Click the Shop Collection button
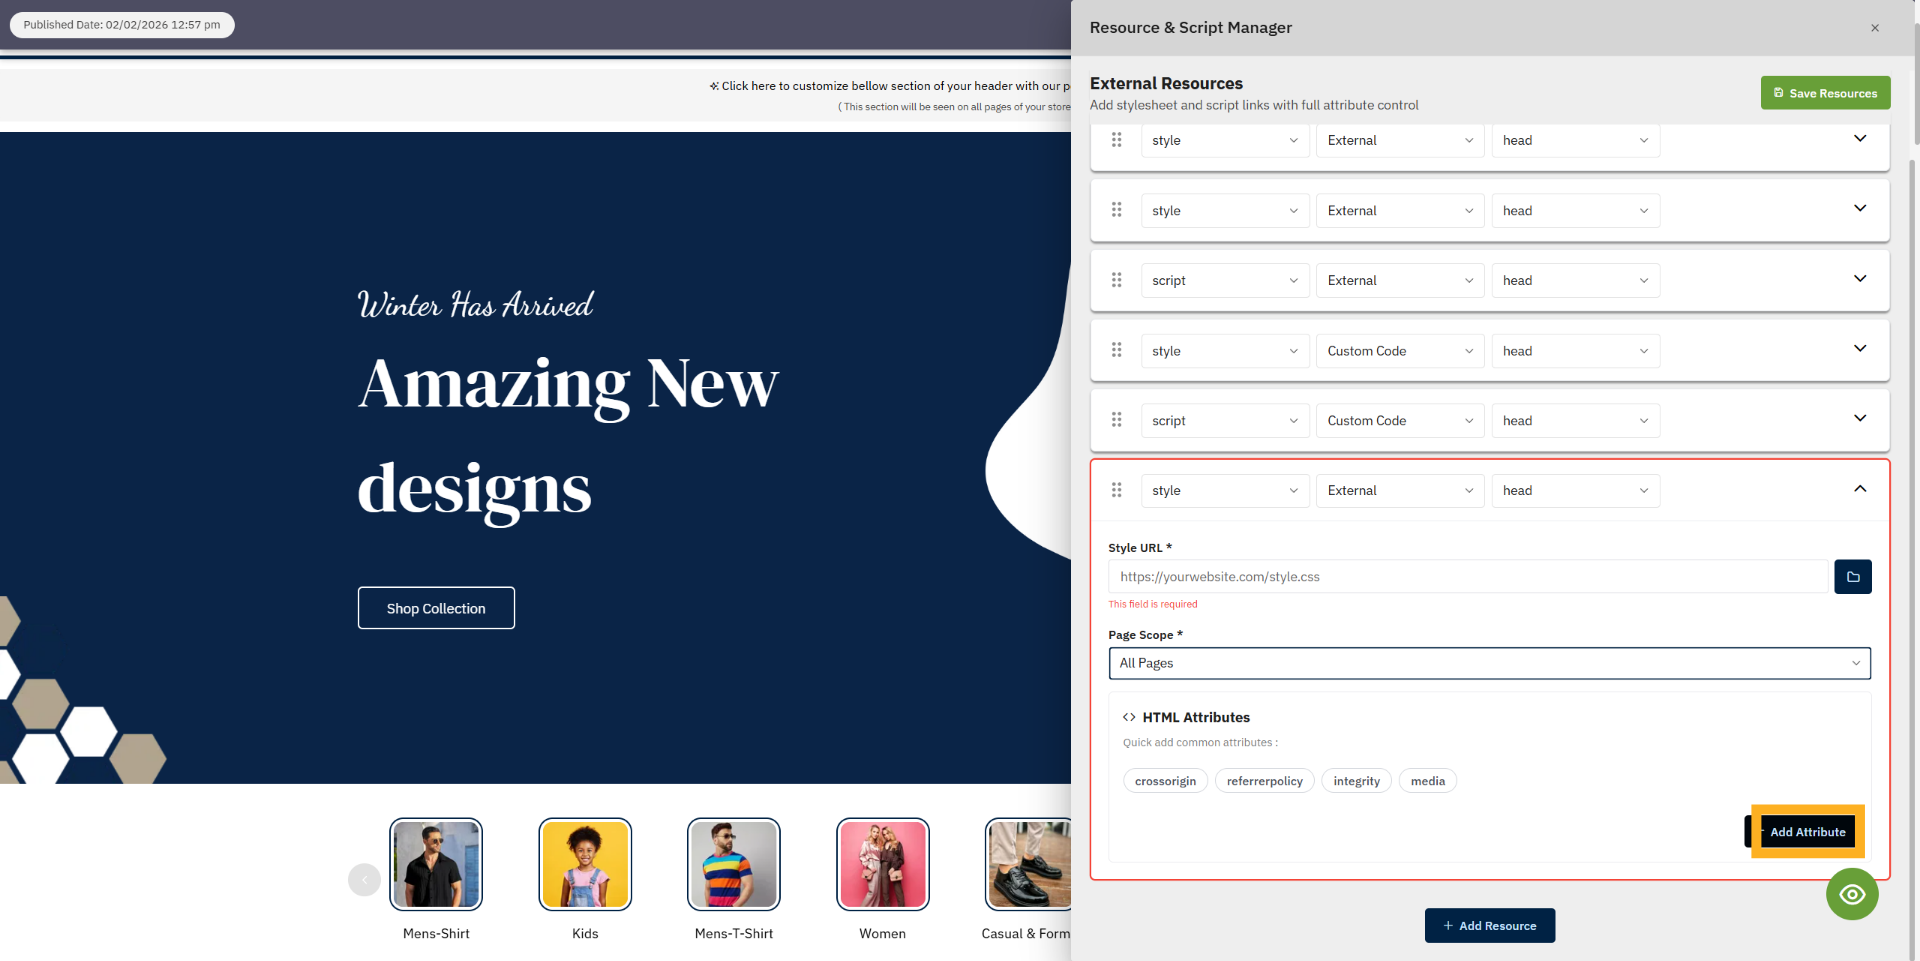 (x=436, y=608)
